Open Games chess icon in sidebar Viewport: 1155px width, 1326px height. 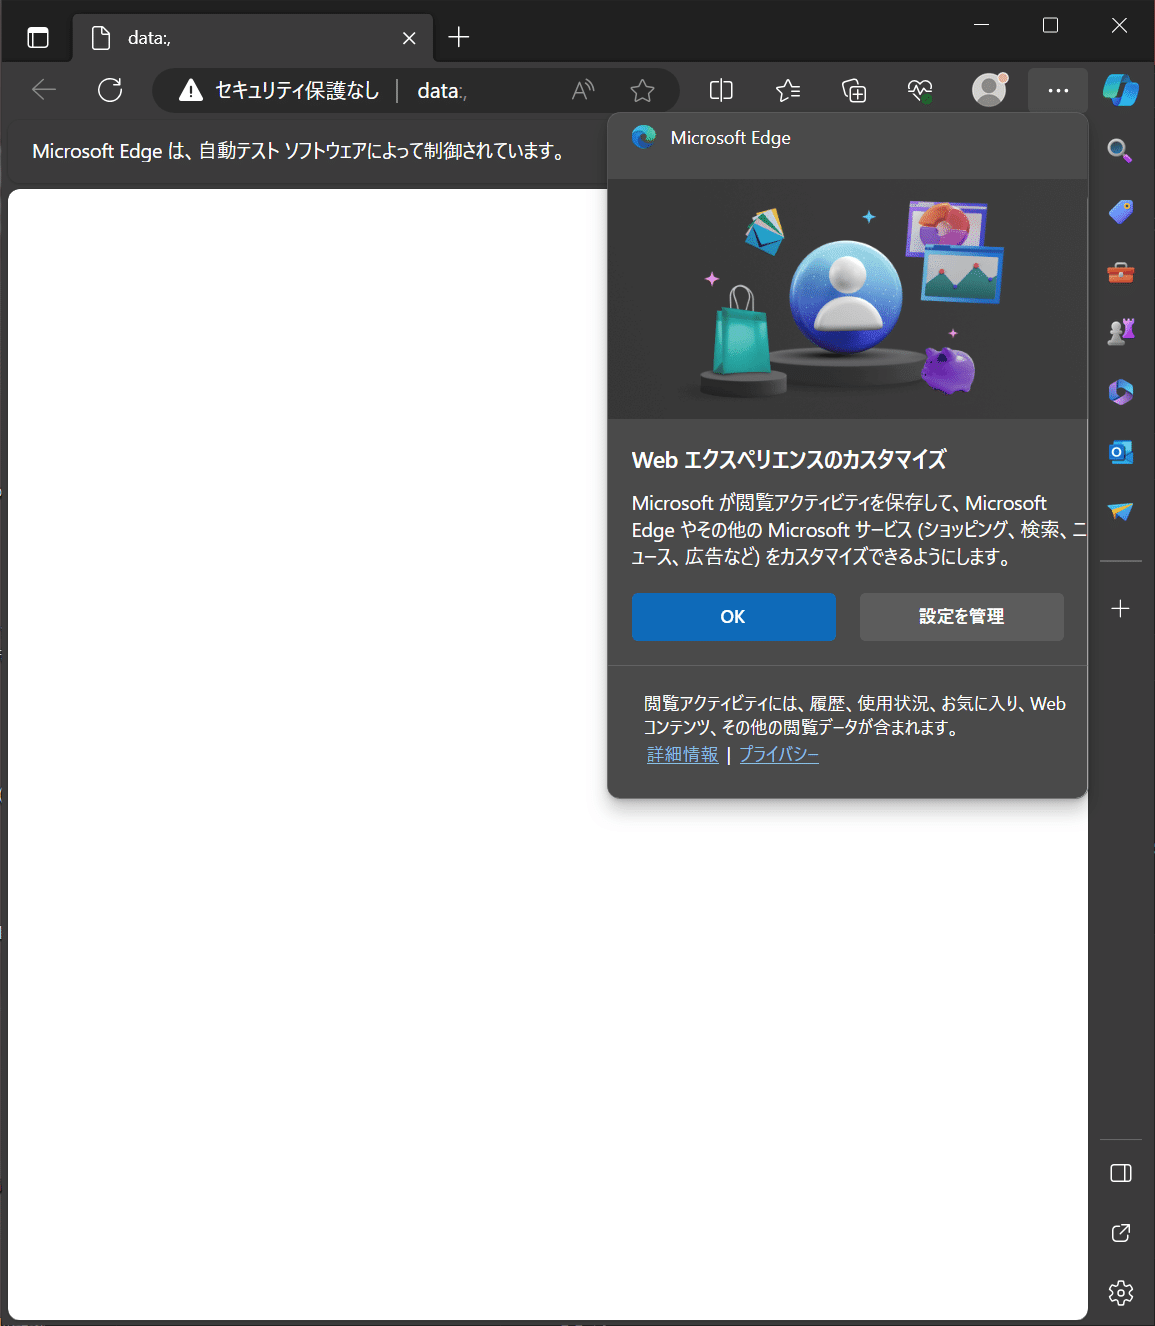coord(1120,331)
